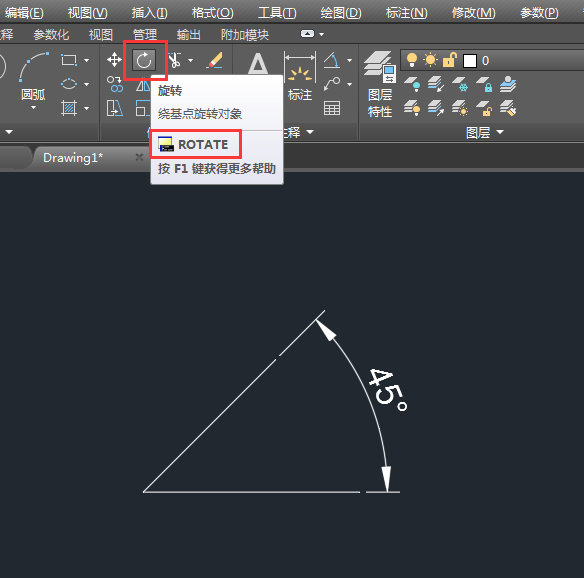Open the Trim tool dropdown arrow
Image resolution: width=584 pixels, height=578 pixels.
pyautogui.click(x=191, y=60)
